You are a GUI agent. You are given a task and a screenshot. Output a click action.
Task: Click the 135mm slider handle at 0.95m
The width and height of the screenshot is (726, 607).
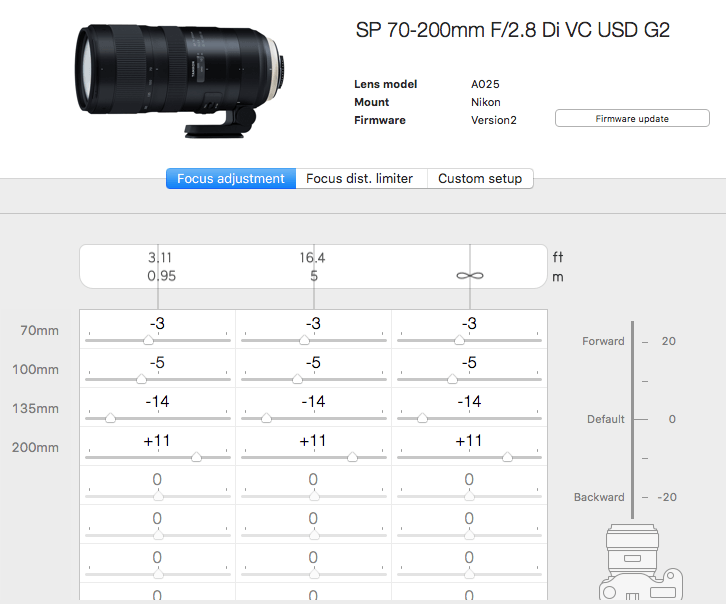109,419
